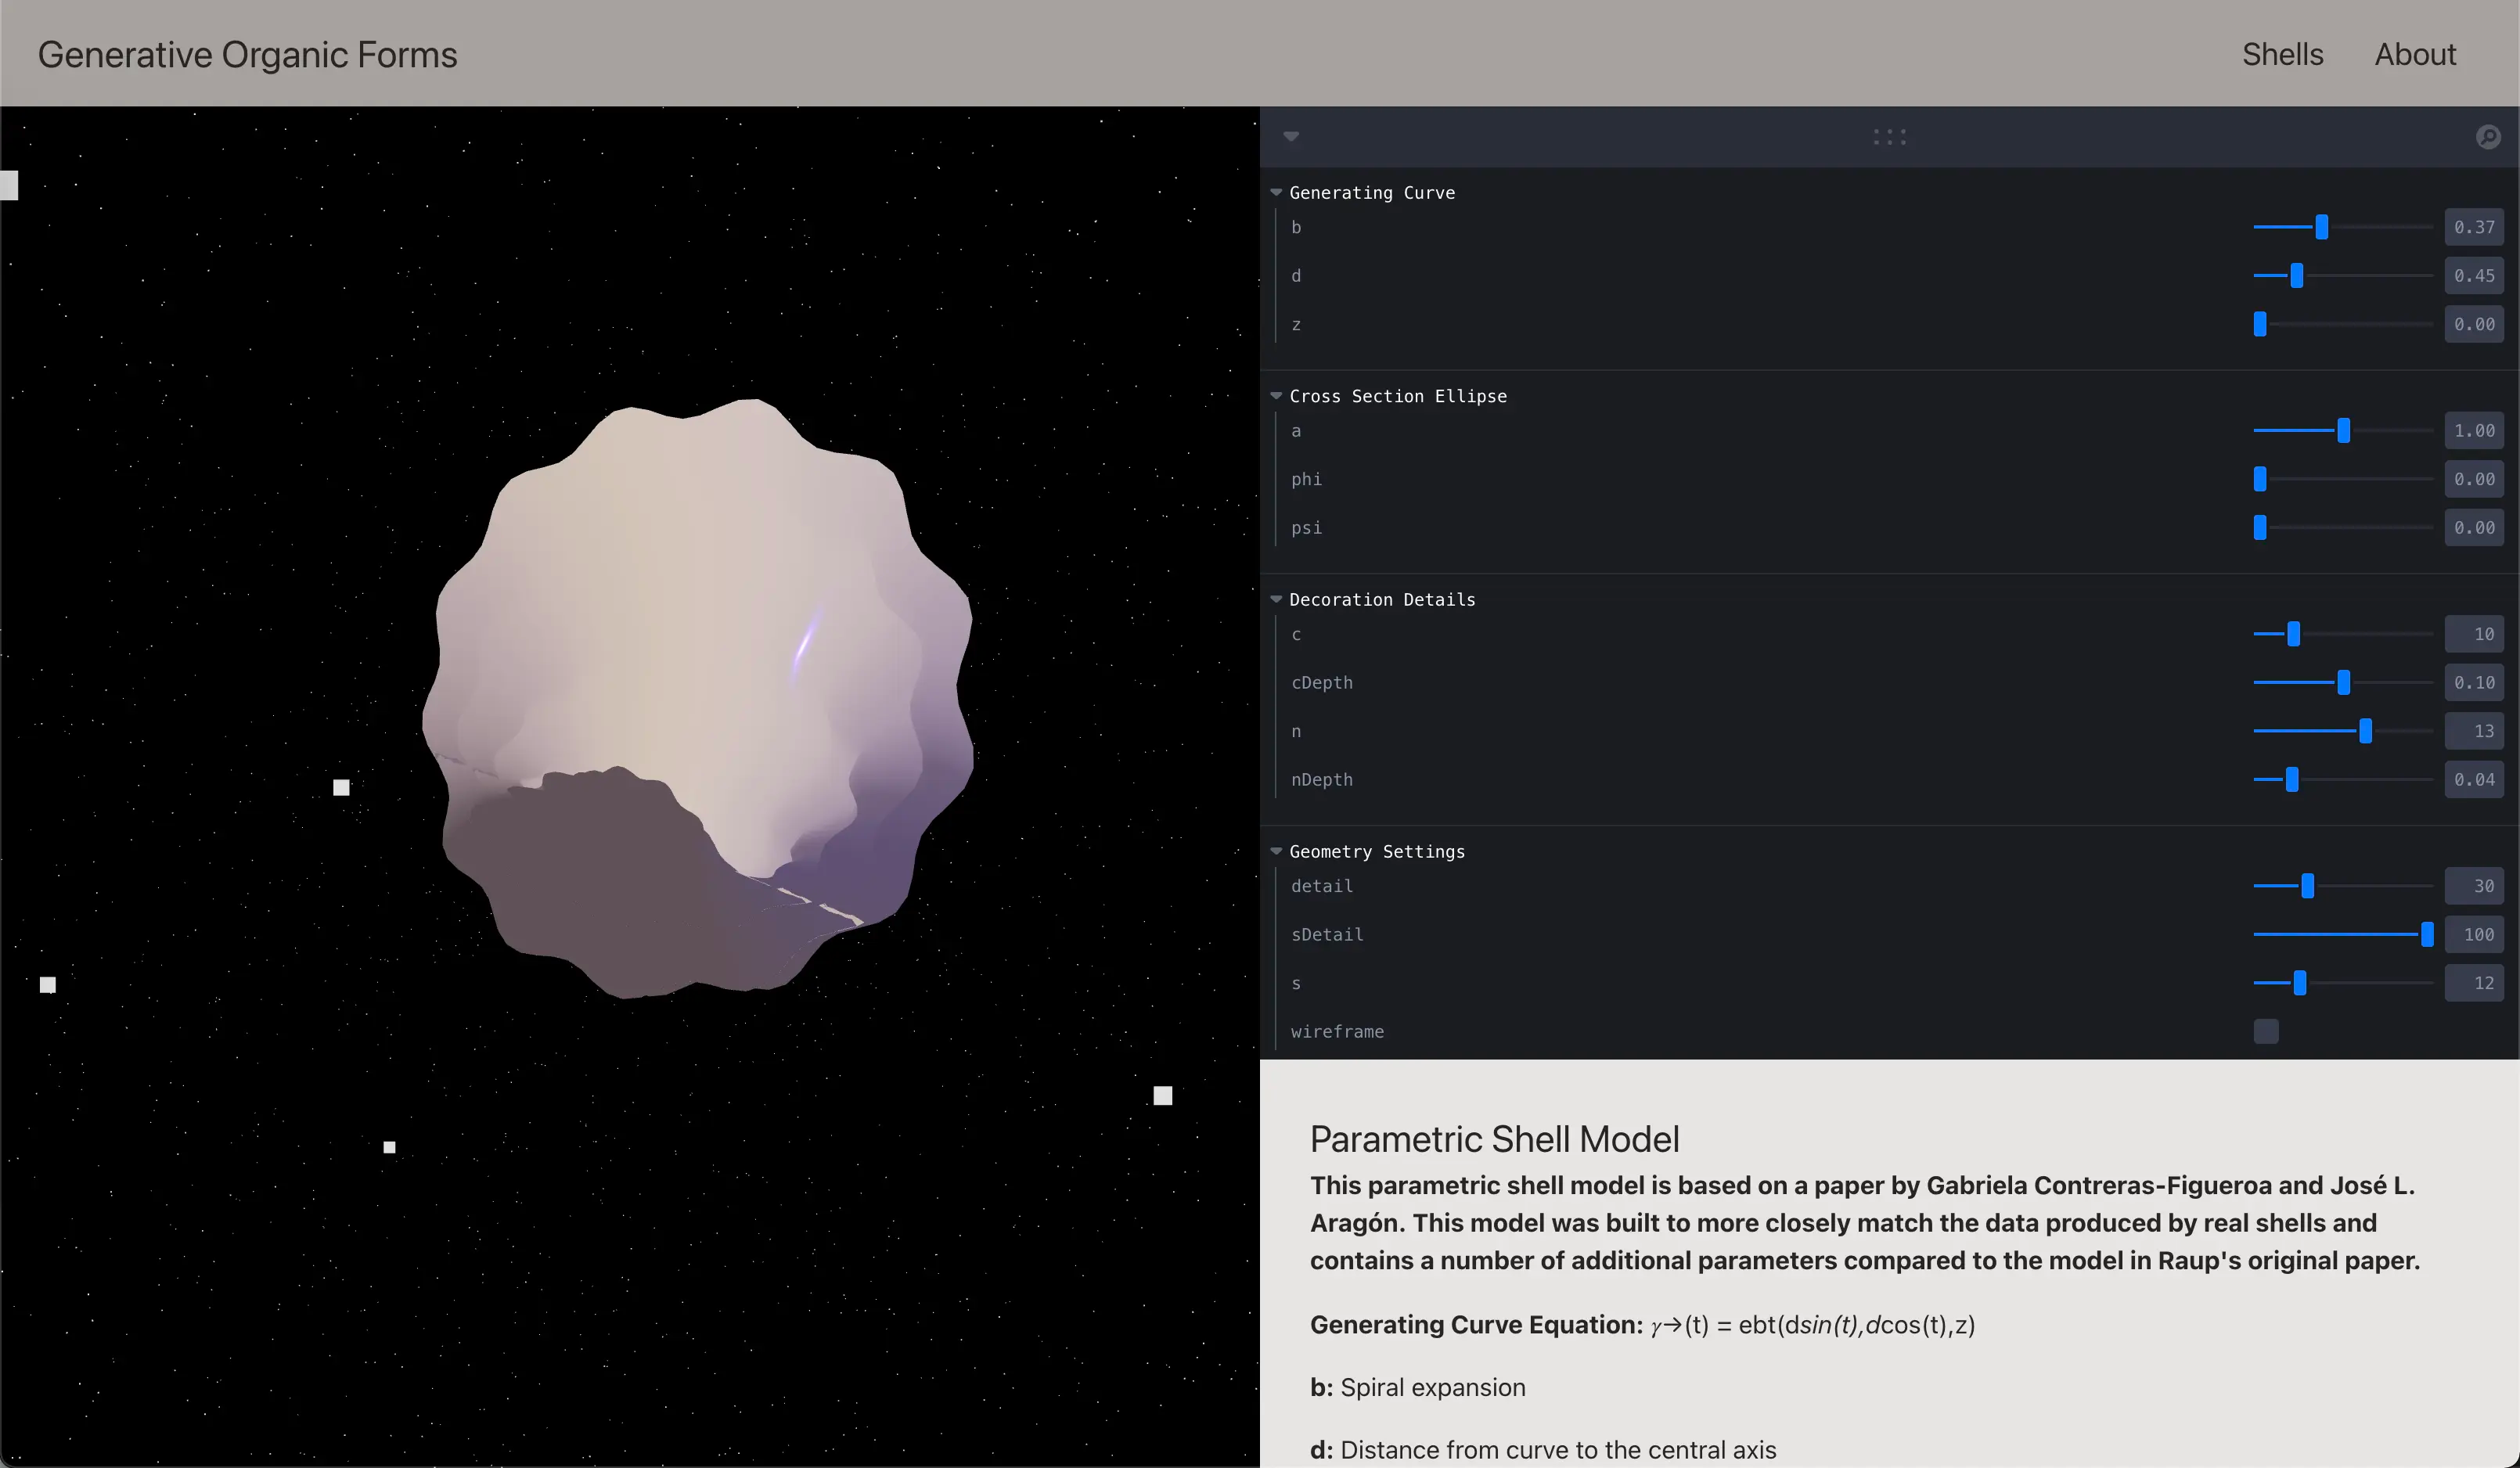The image size is (2520, 1468).
Task: Click the move/drag icon in panel header
Action: pyautogui.click(x=1891, y=136)
